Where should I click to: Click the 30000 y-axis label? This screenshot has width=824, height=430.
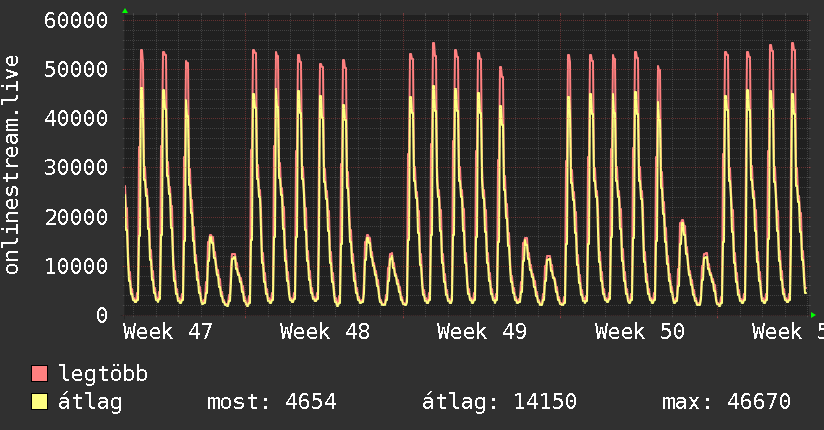click(x=76, y=168)
